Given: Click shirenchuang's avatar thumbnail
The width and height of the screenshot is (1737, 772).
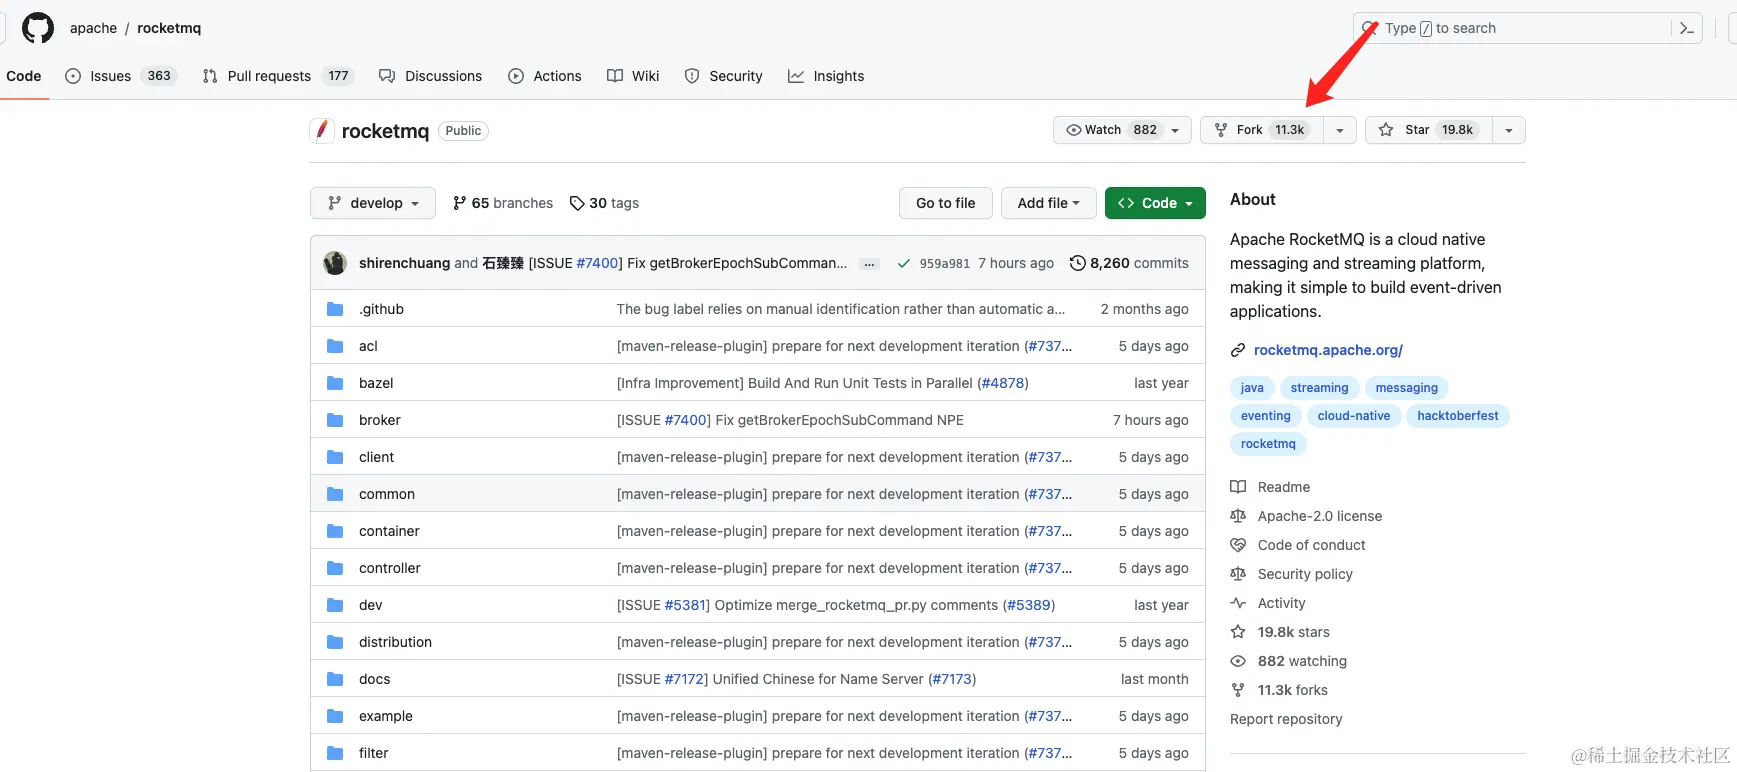Looking at the screenshot, I should (335, 263).
